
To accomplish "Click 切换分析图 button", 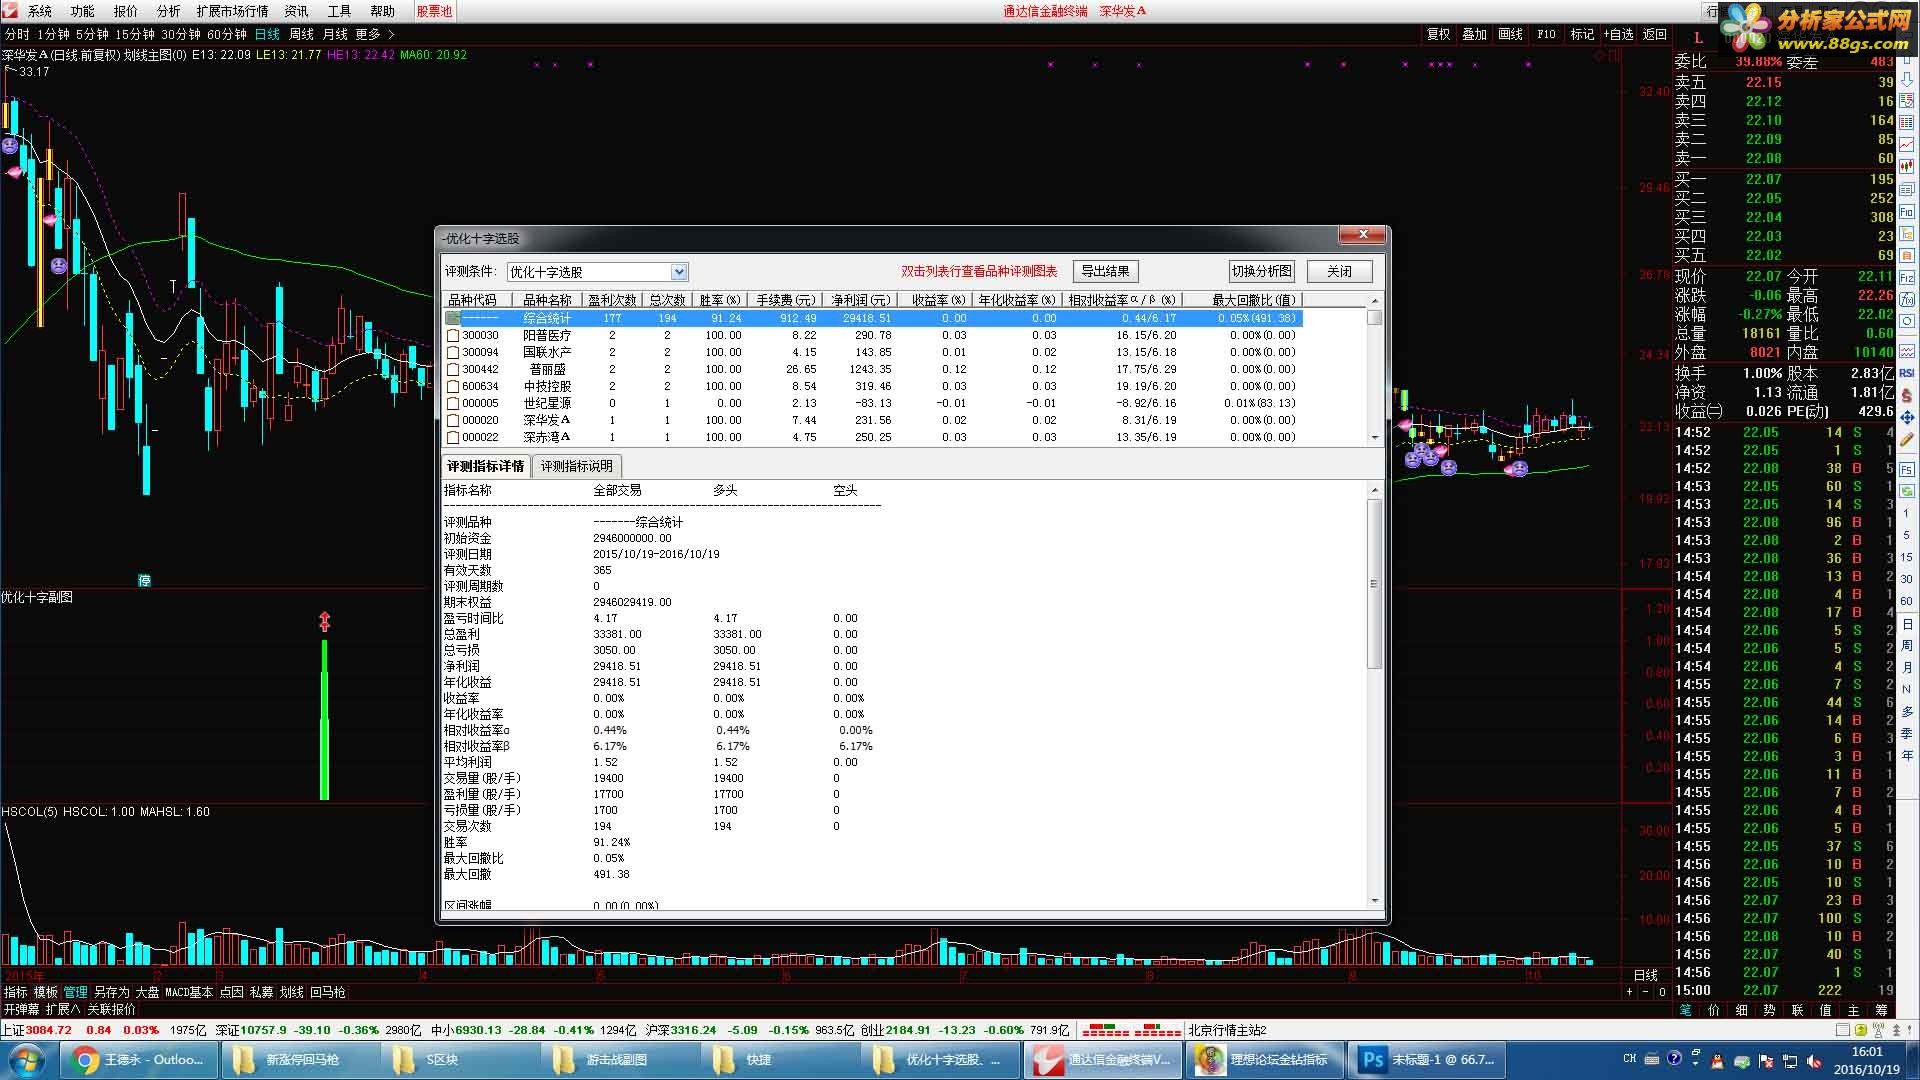I will click(1262, 271).
